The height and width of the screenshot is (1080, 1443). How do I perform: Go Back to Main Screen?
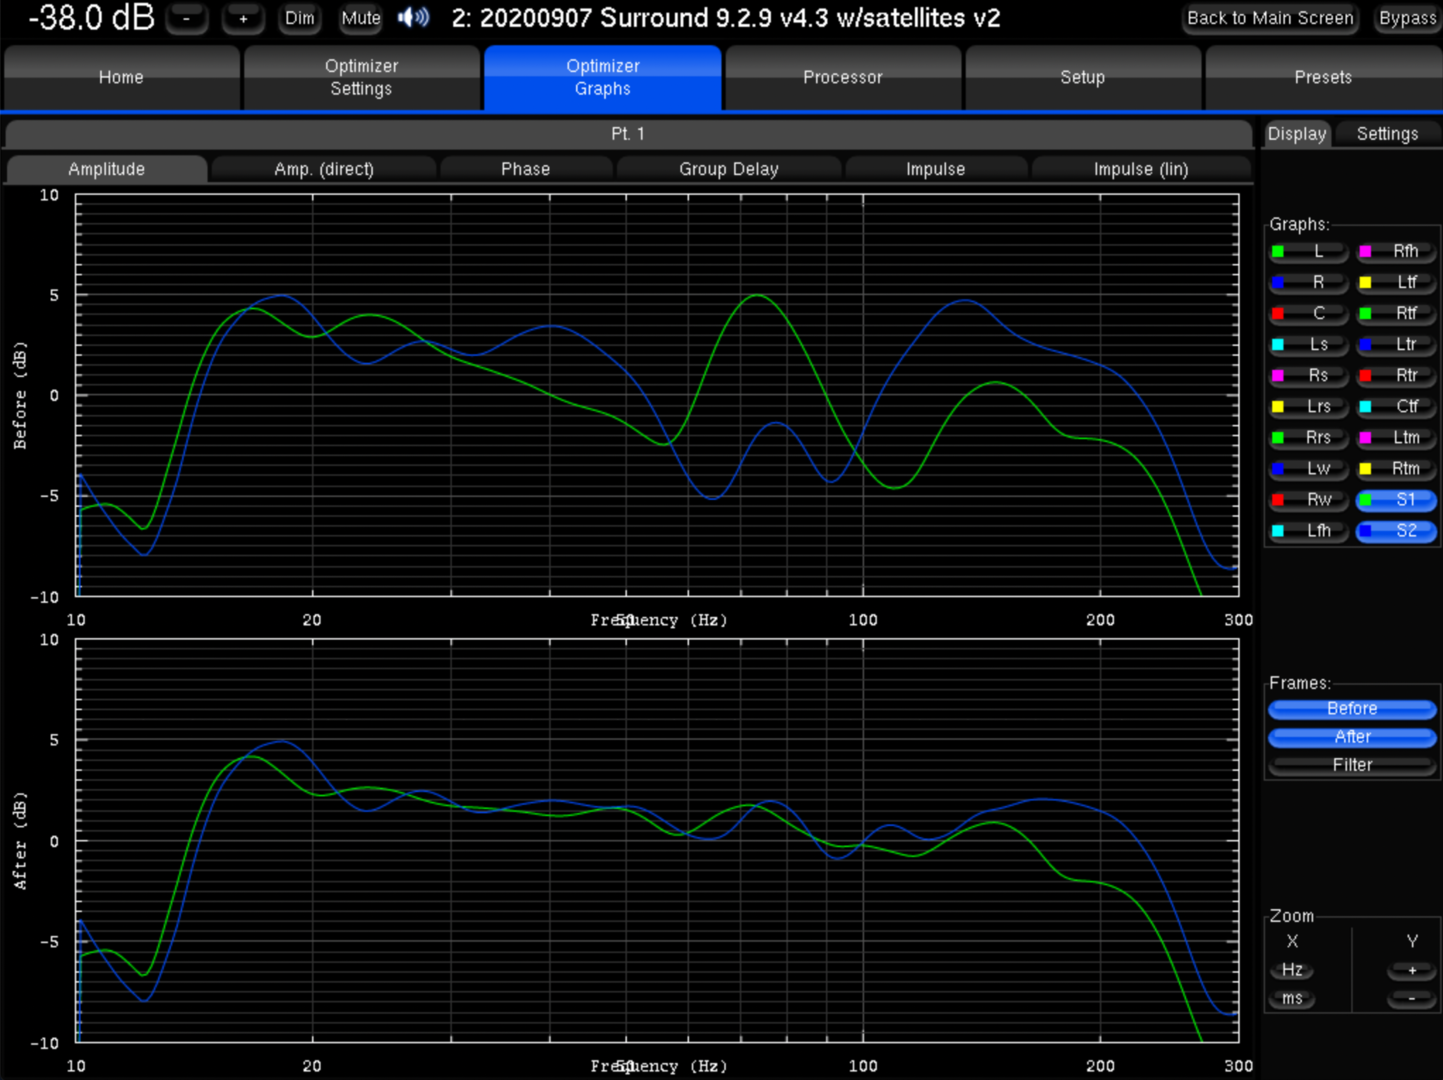point(1270,18)
